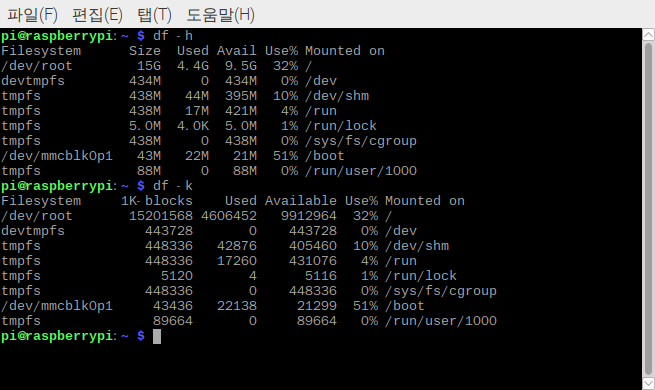
Task: Click the 'df -k' command text
Action: pos(173,186)
